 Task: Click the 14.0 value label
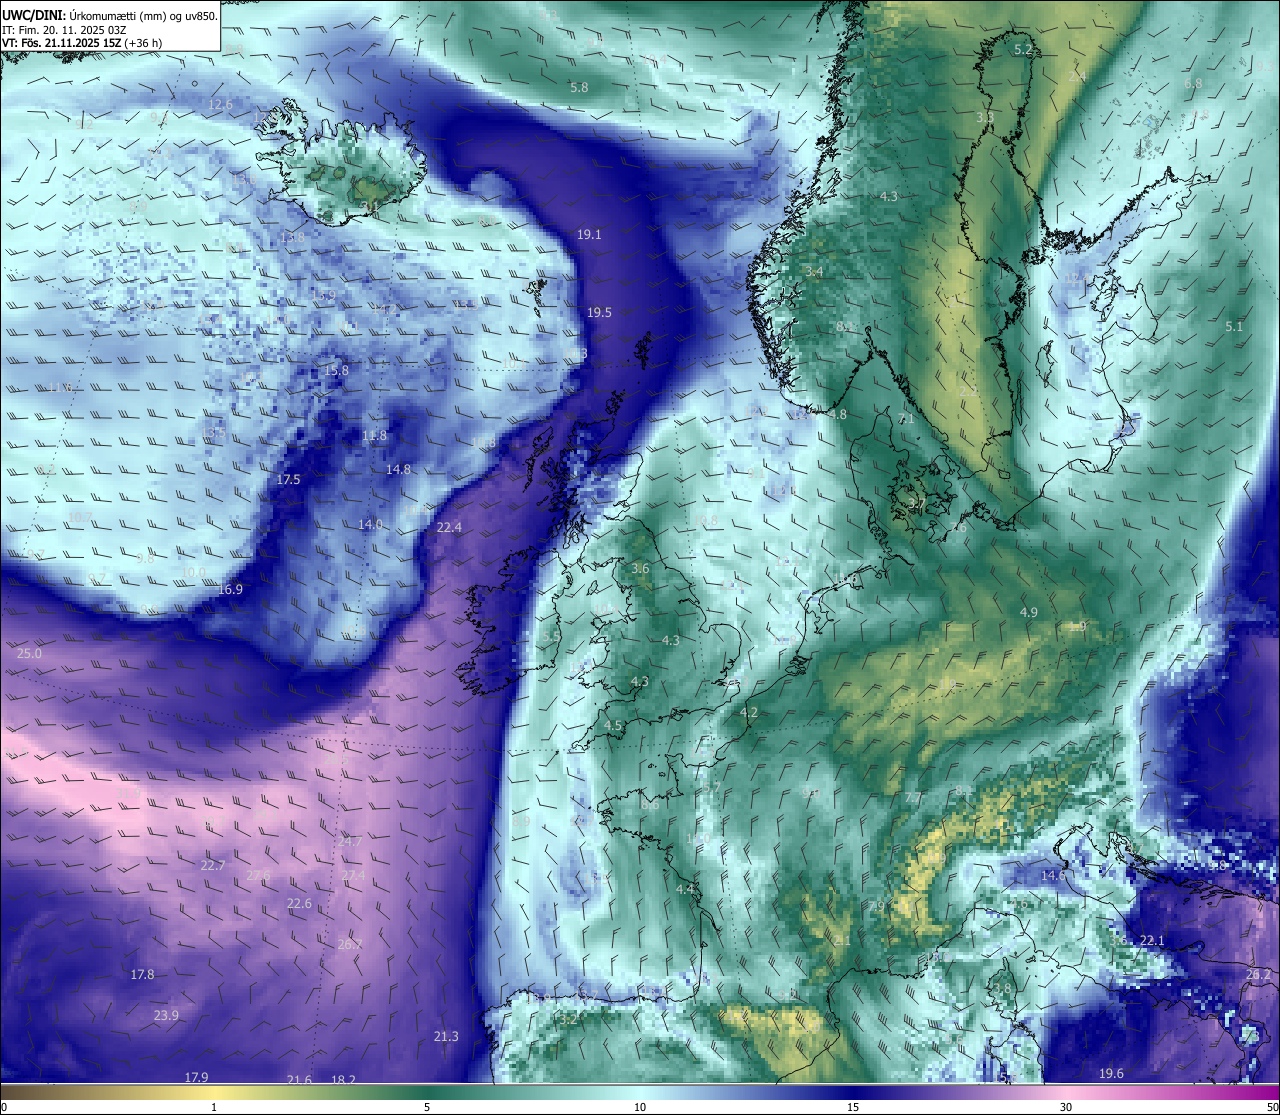pyautogui.click(x=370, y=525)
